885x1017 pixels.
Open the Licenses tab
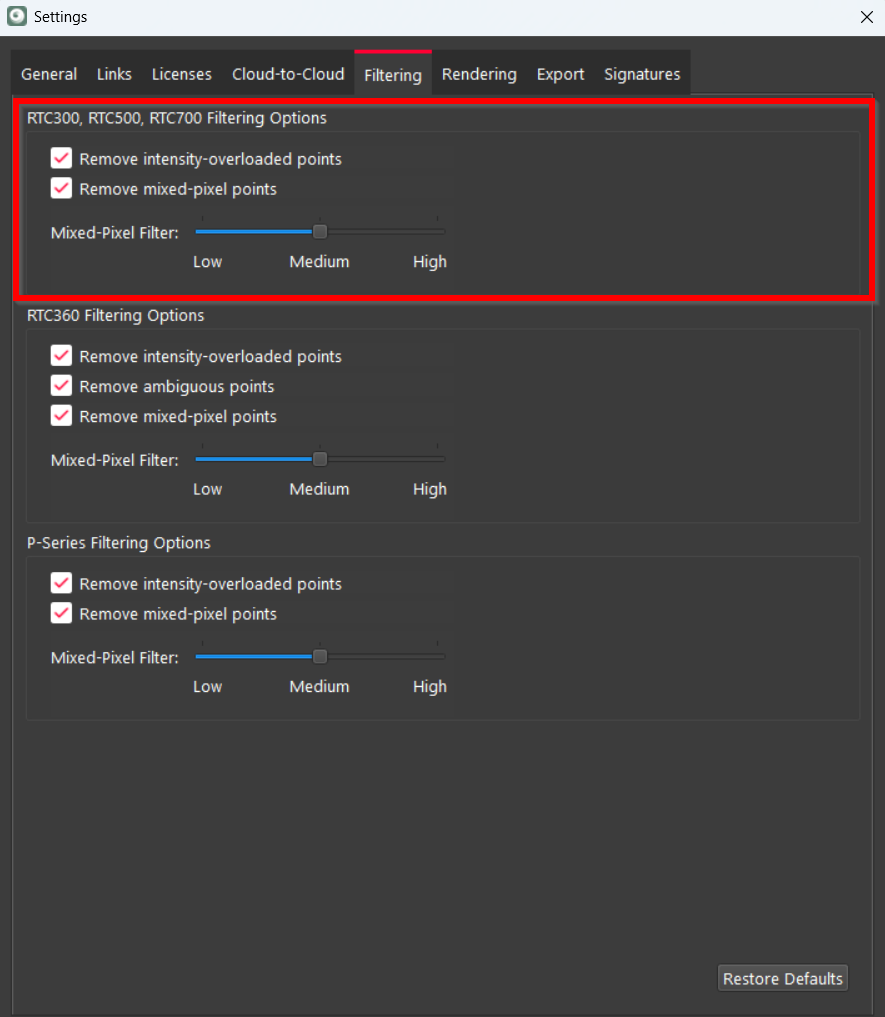tap(182, 74)
